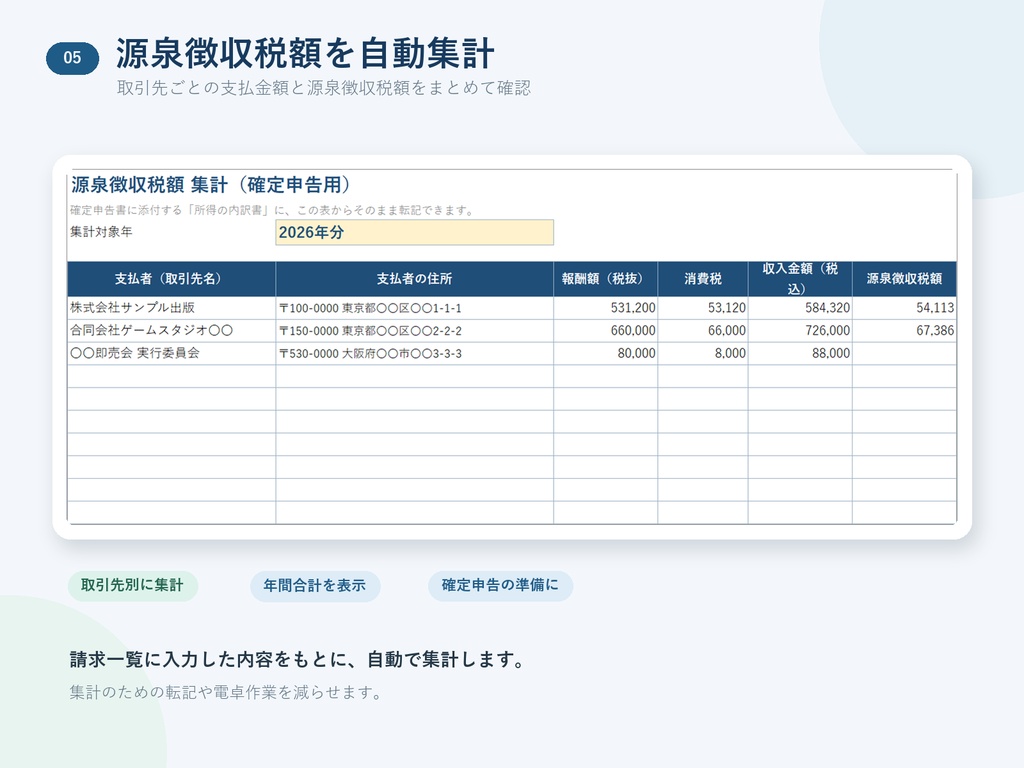1024x768 pixels.
Task: Select the 〇〇即売会 実行委員会 cell
Action: point(171,353)
